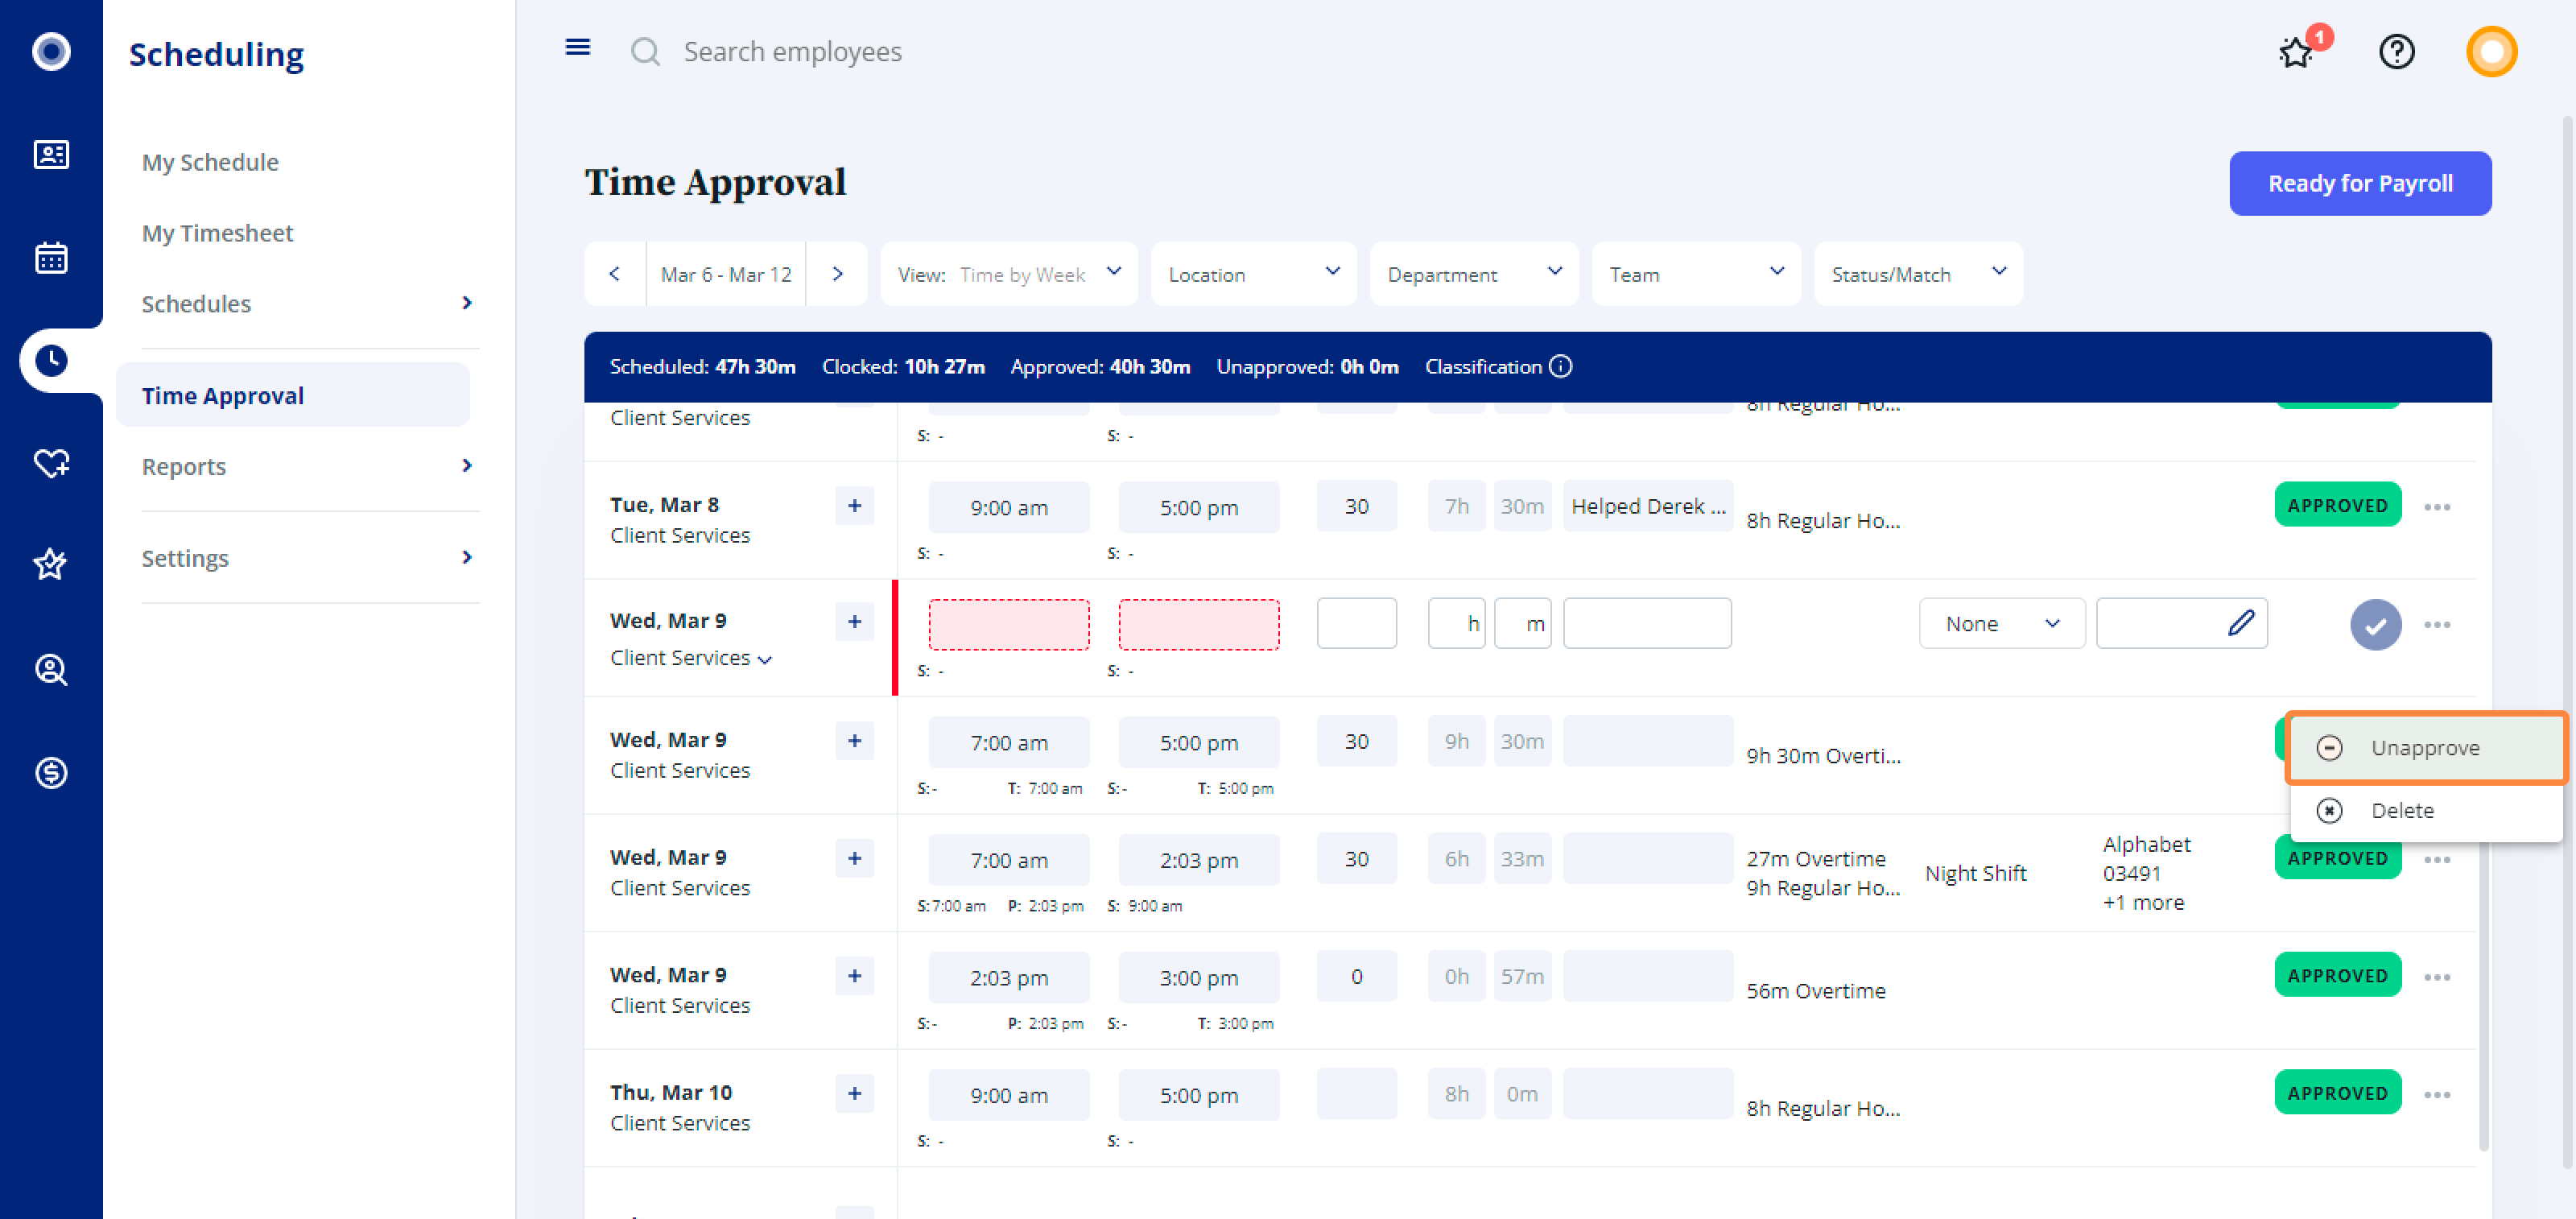Click the dollar sign payroll sidebar icon
Viewport: 2576px width, 1219px height.
[51, 772]
